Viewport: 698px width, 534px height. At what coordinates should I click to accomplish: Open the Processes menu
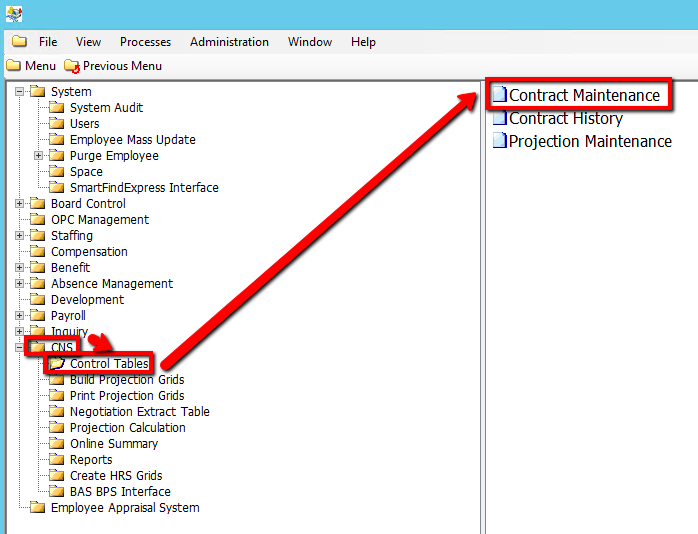click(x=145, y=42)
